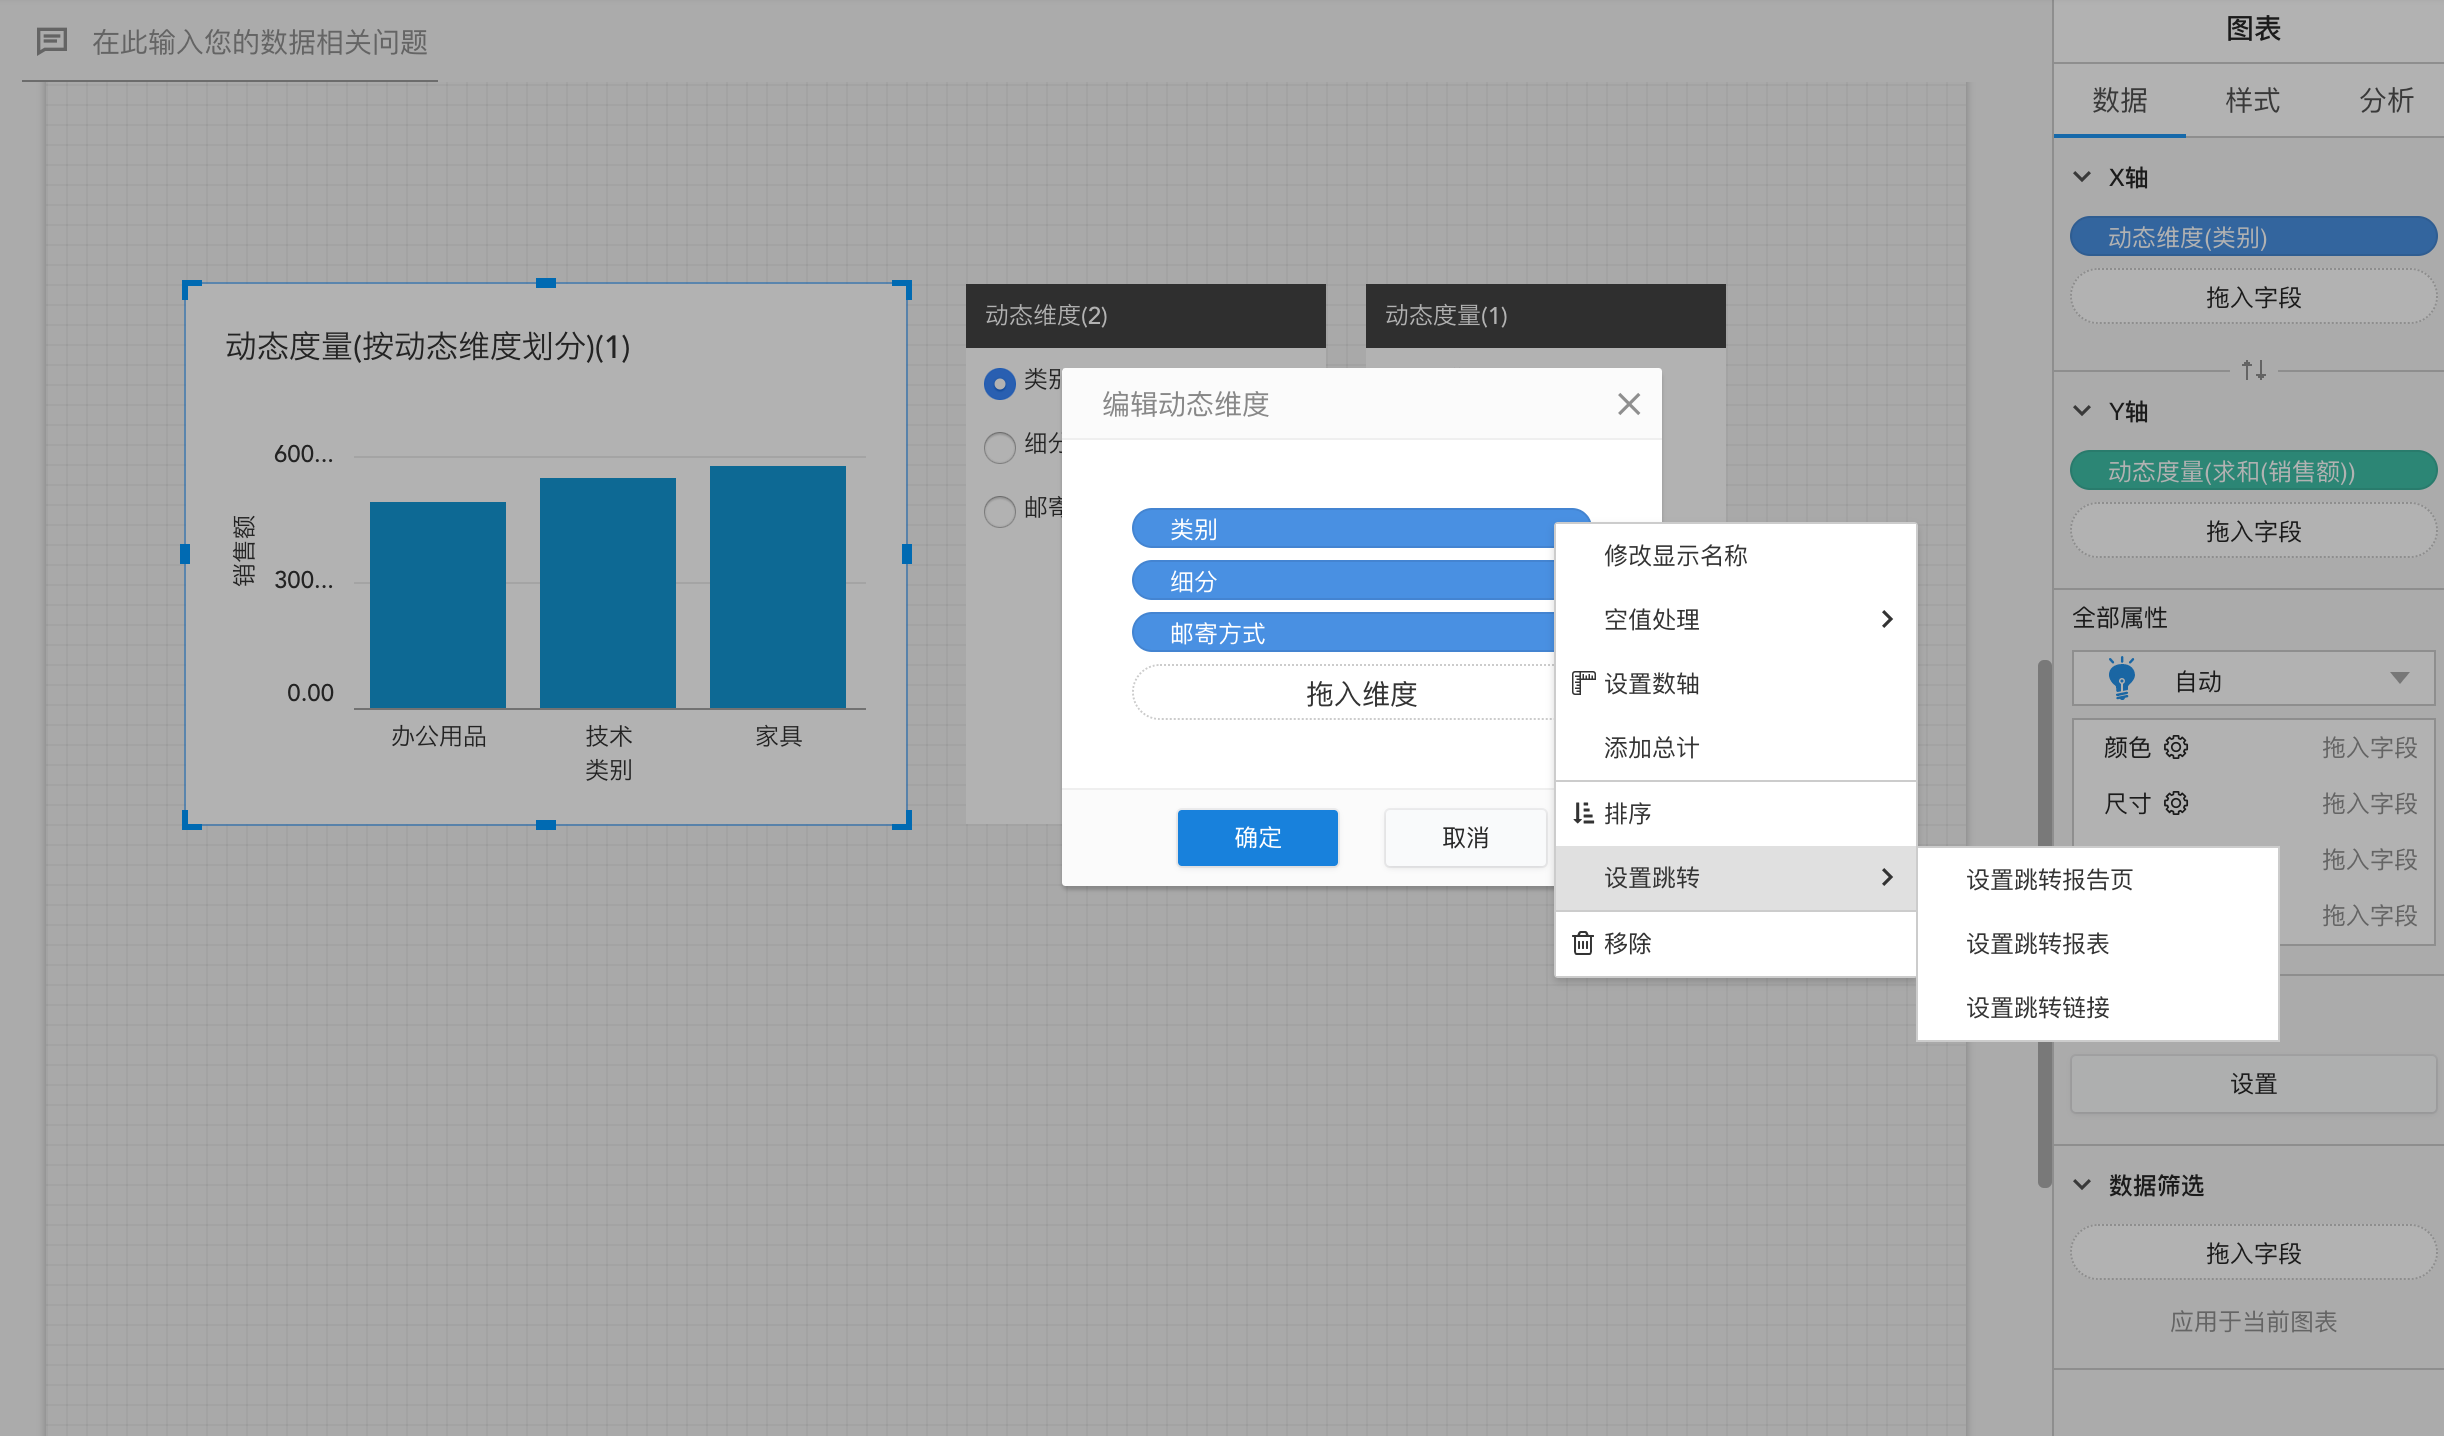Viewport: 2444px width, 1436px height.
Task: Click the gear icon next to 颜色
Action: click(2176, 747)
